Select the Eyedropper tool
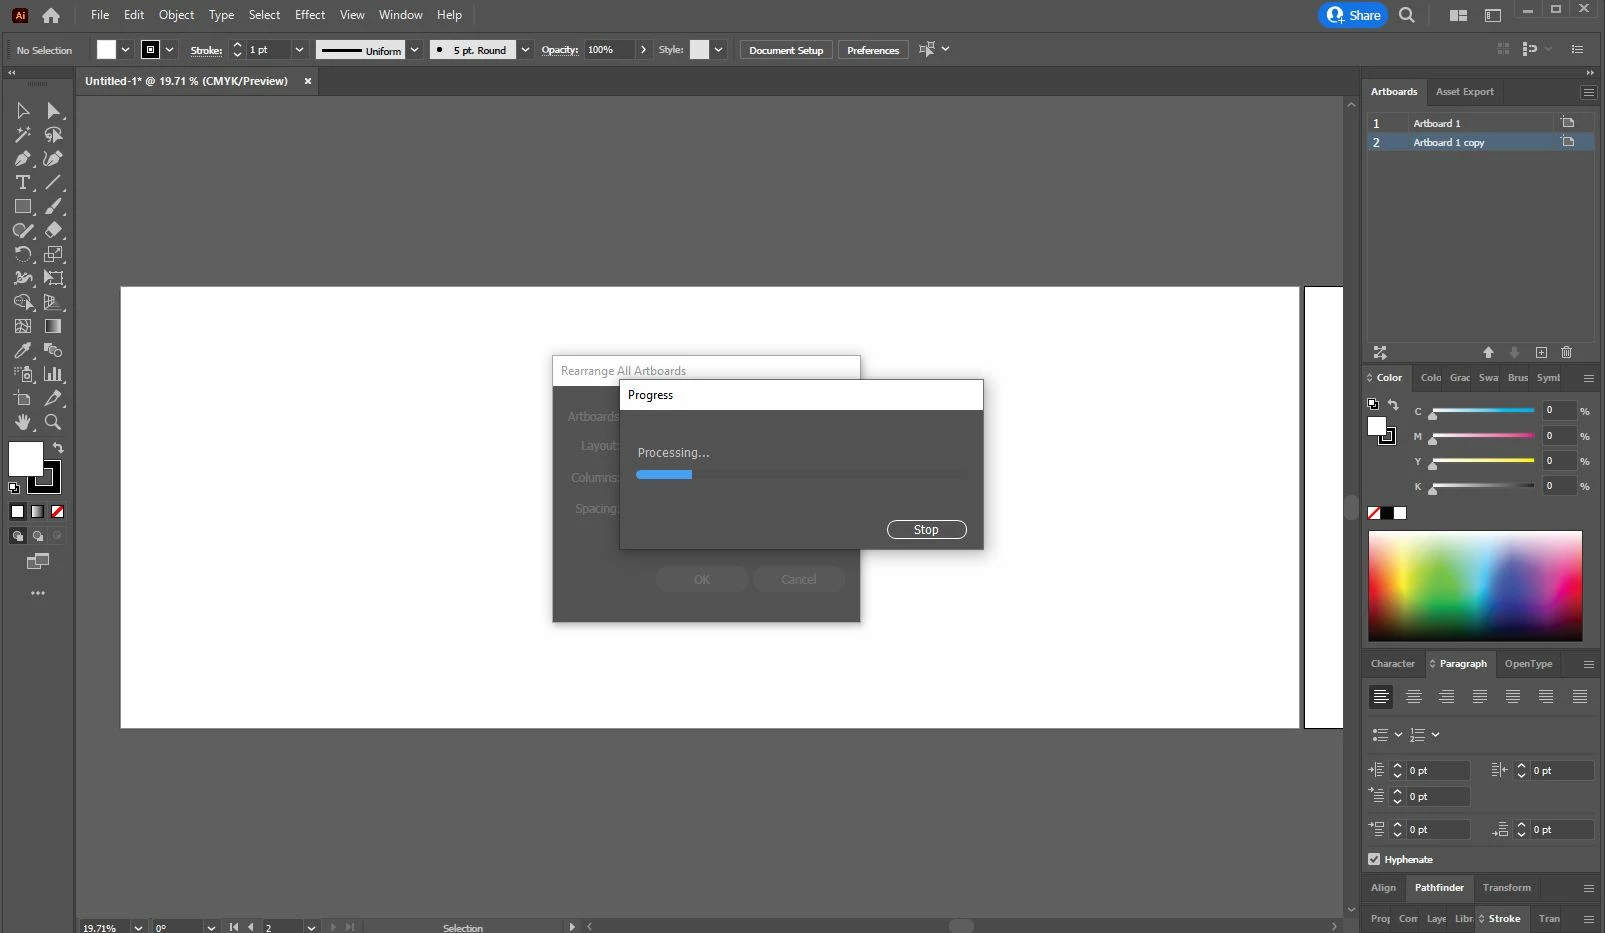Image resolution: width=1605 pixels, height=933 pixels. (22, 351)
